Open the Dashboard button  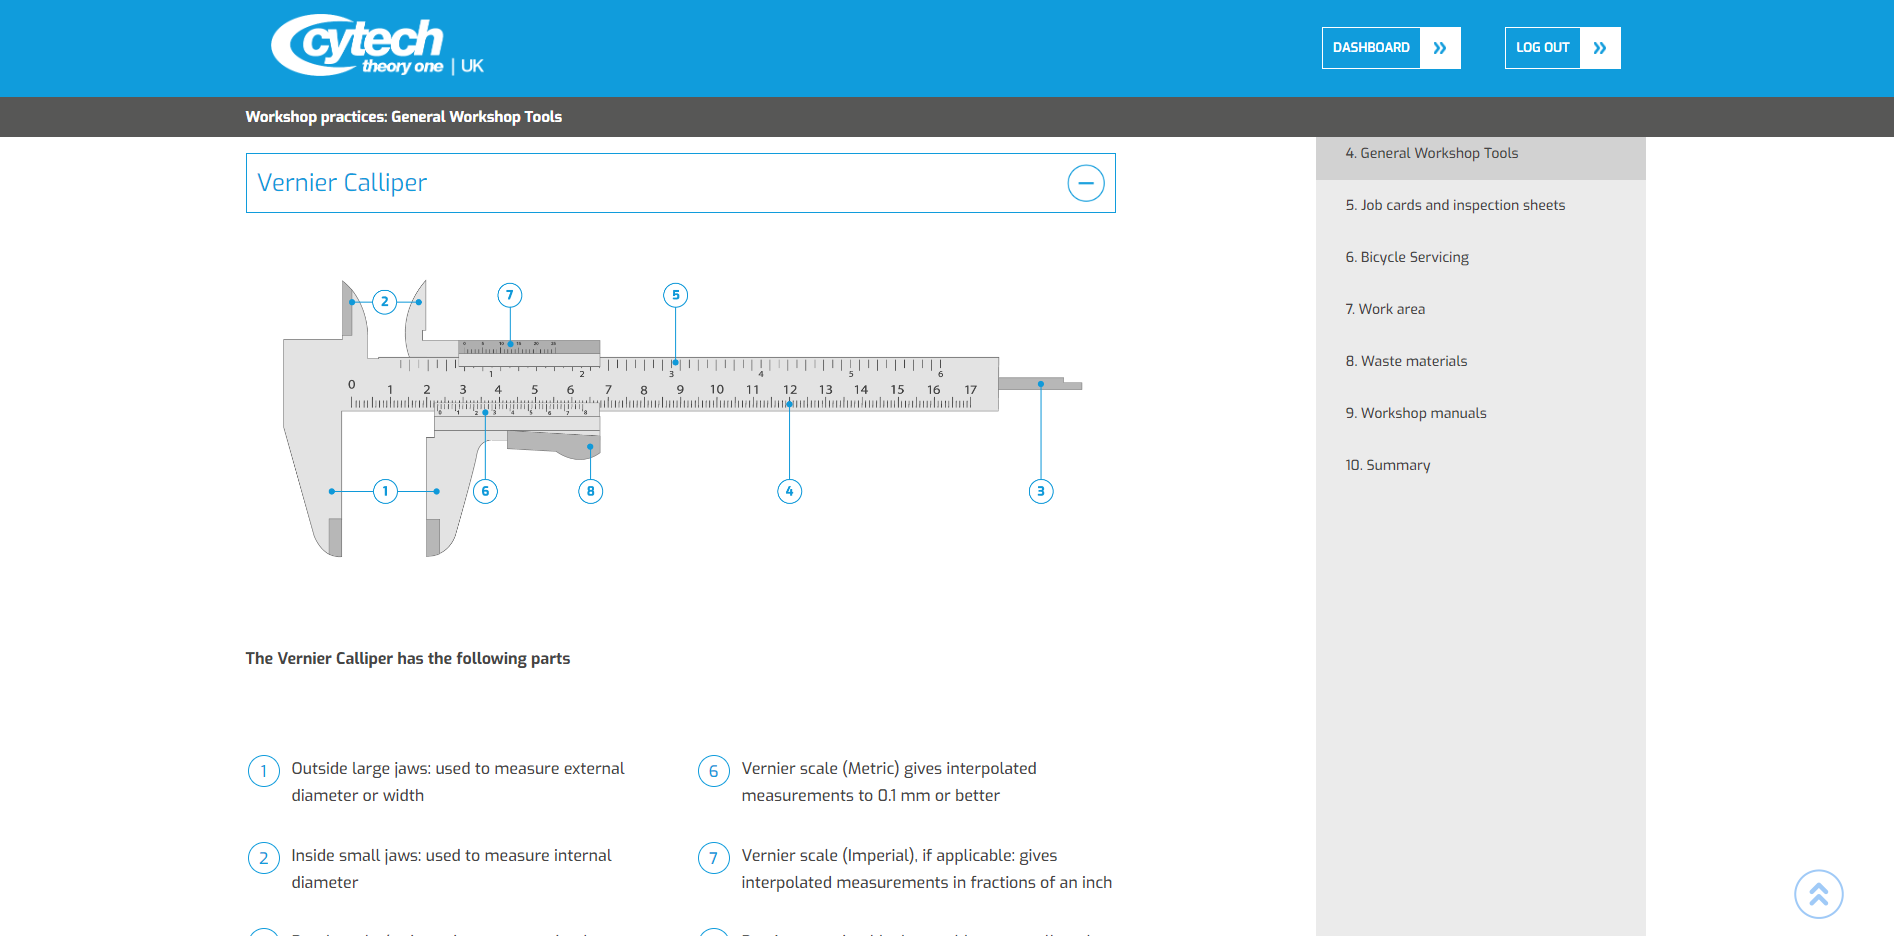pos(1391,48)
